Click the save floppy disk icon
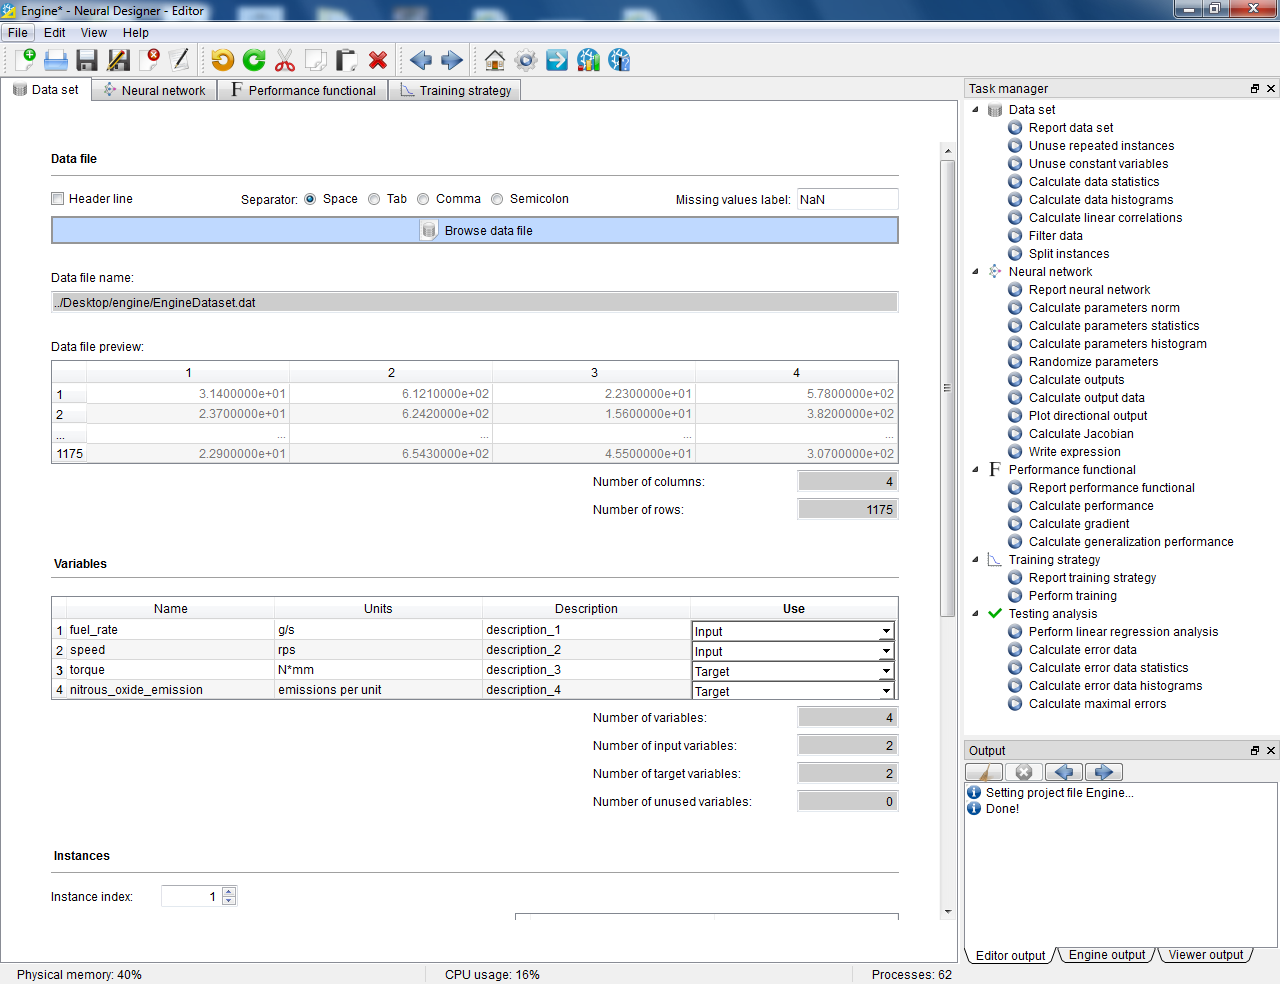 click(x=87, y=60)
